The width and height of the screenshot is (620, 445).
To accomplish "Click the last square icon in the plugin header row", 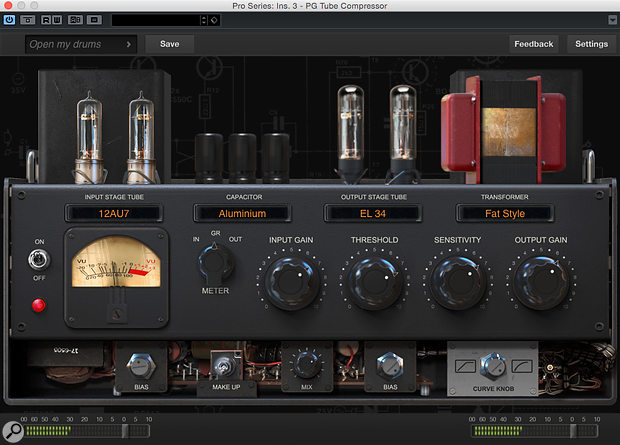I will pos(94,20).
